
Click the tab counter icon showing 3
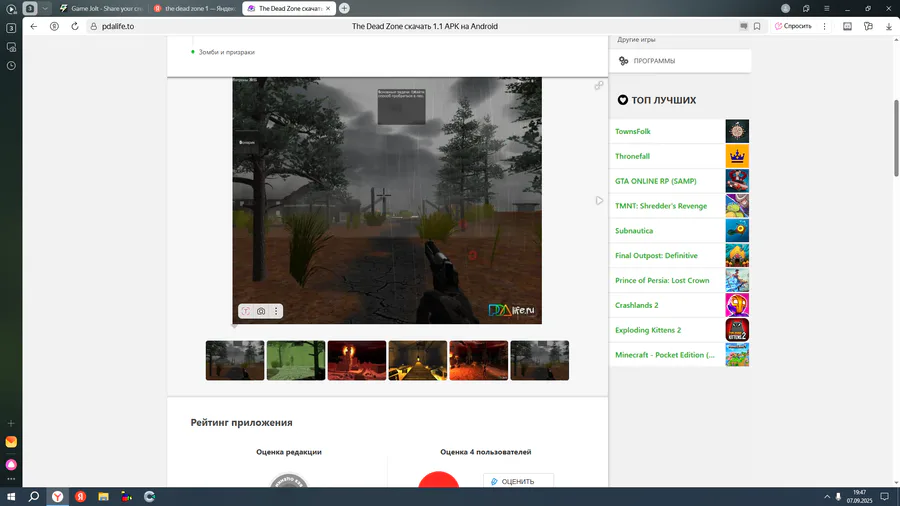point(30,9)
